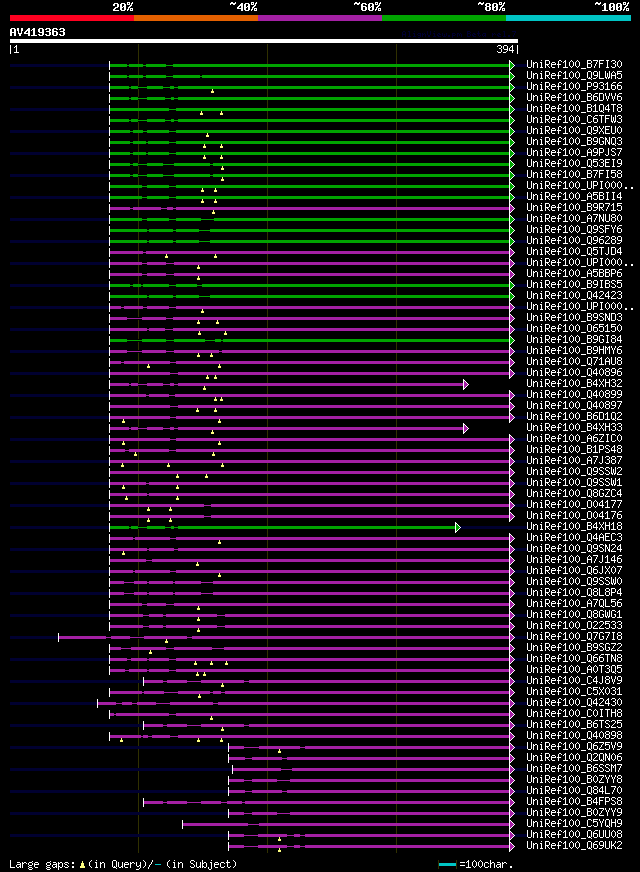Select hit label UniRef100_Q69UK2
Screen dimensions: 640x872
[x=574, y=846]
